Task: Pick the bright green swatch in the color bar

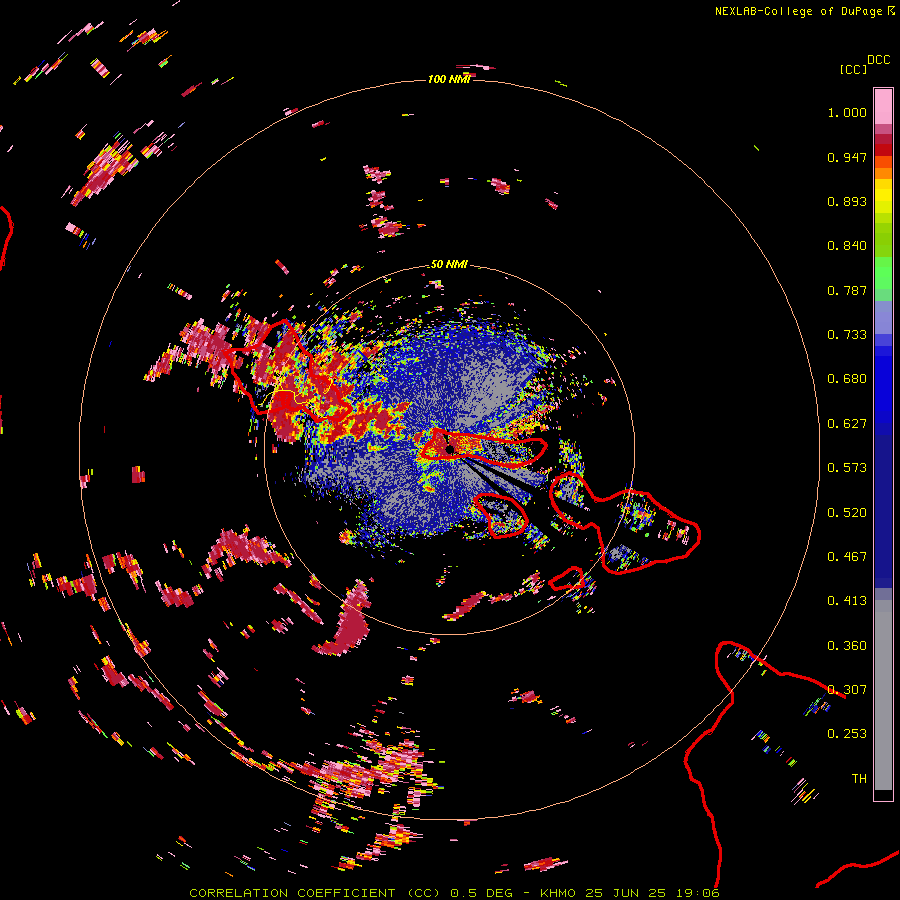Action: (883, 273)
